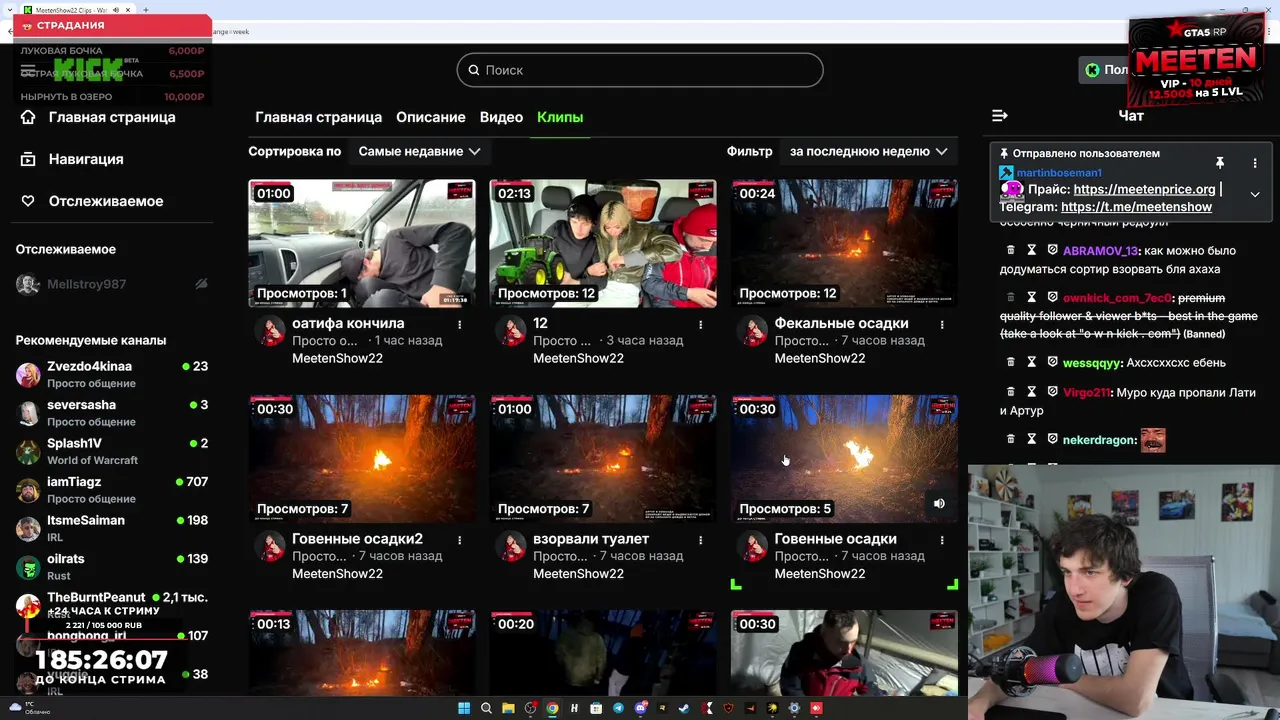The image size is (1280, 720).
Task: Go to Навигация in left sidebar
Action: [x=86, y=159]
